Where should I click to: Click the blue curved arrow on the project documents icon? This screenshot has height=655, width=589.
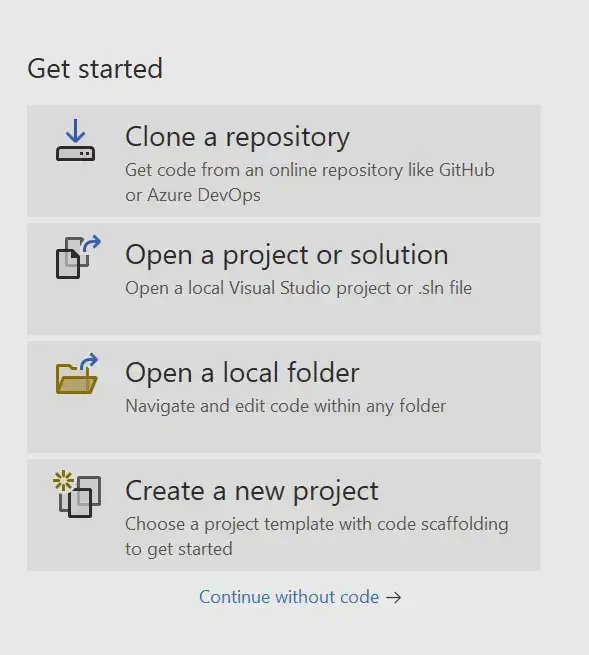pyautogui.click(x=91, y=243)
